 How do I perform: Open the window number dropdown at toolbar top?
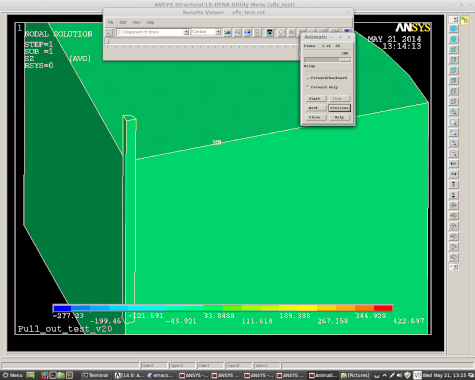453,20
